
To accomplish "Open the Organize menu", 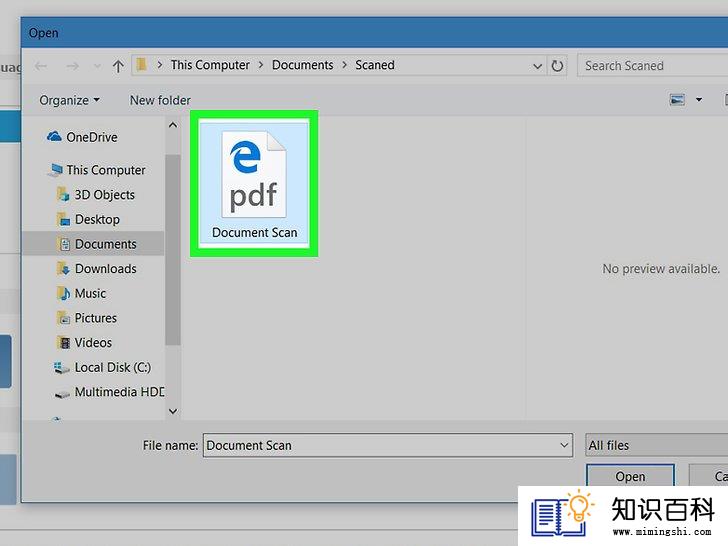I will [69, 100].
